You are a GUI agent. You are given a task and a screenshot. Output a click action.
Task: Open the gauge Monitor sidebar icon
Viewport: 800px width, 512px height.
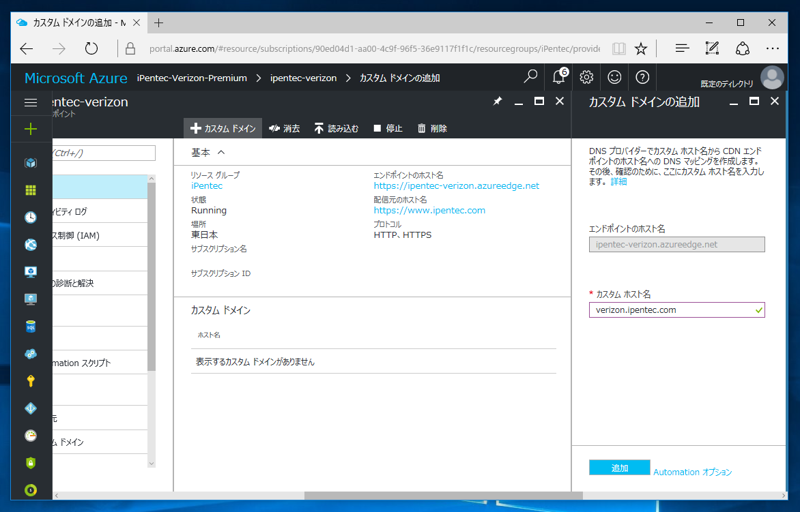(31, 436)
